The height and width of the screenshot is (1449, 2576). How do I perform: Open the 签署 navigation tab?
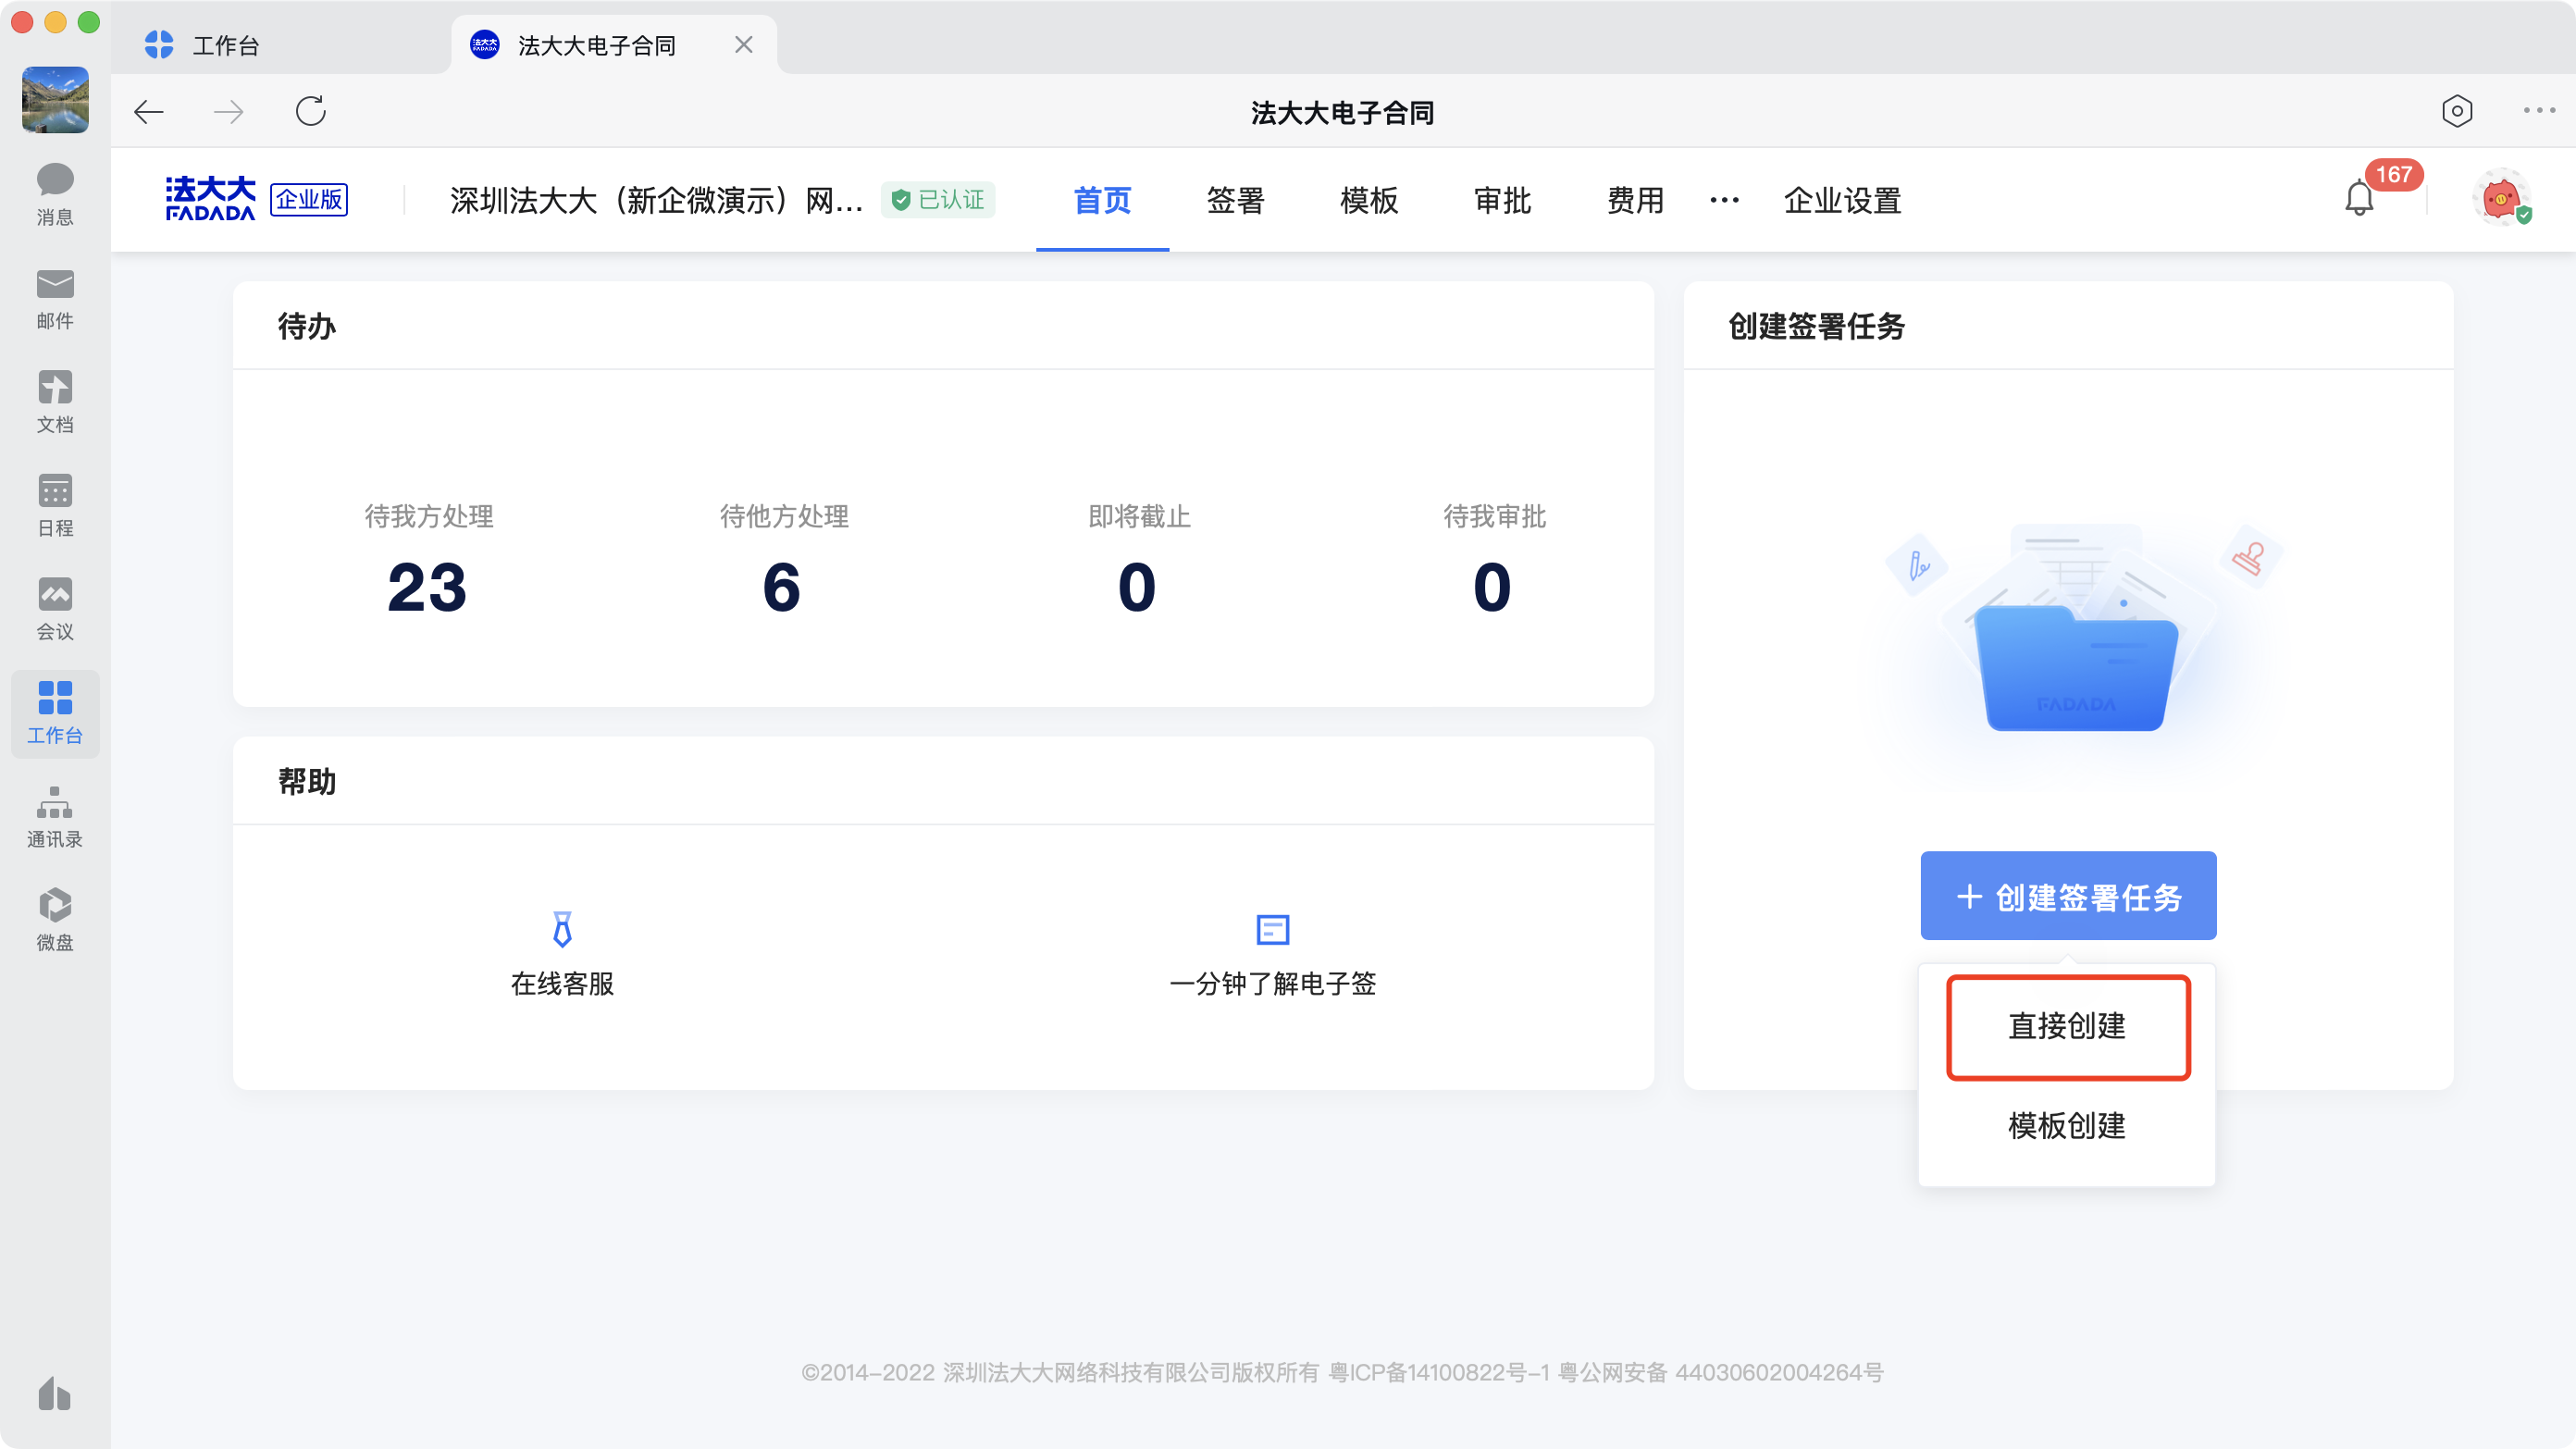click(x=1236, y=201)
